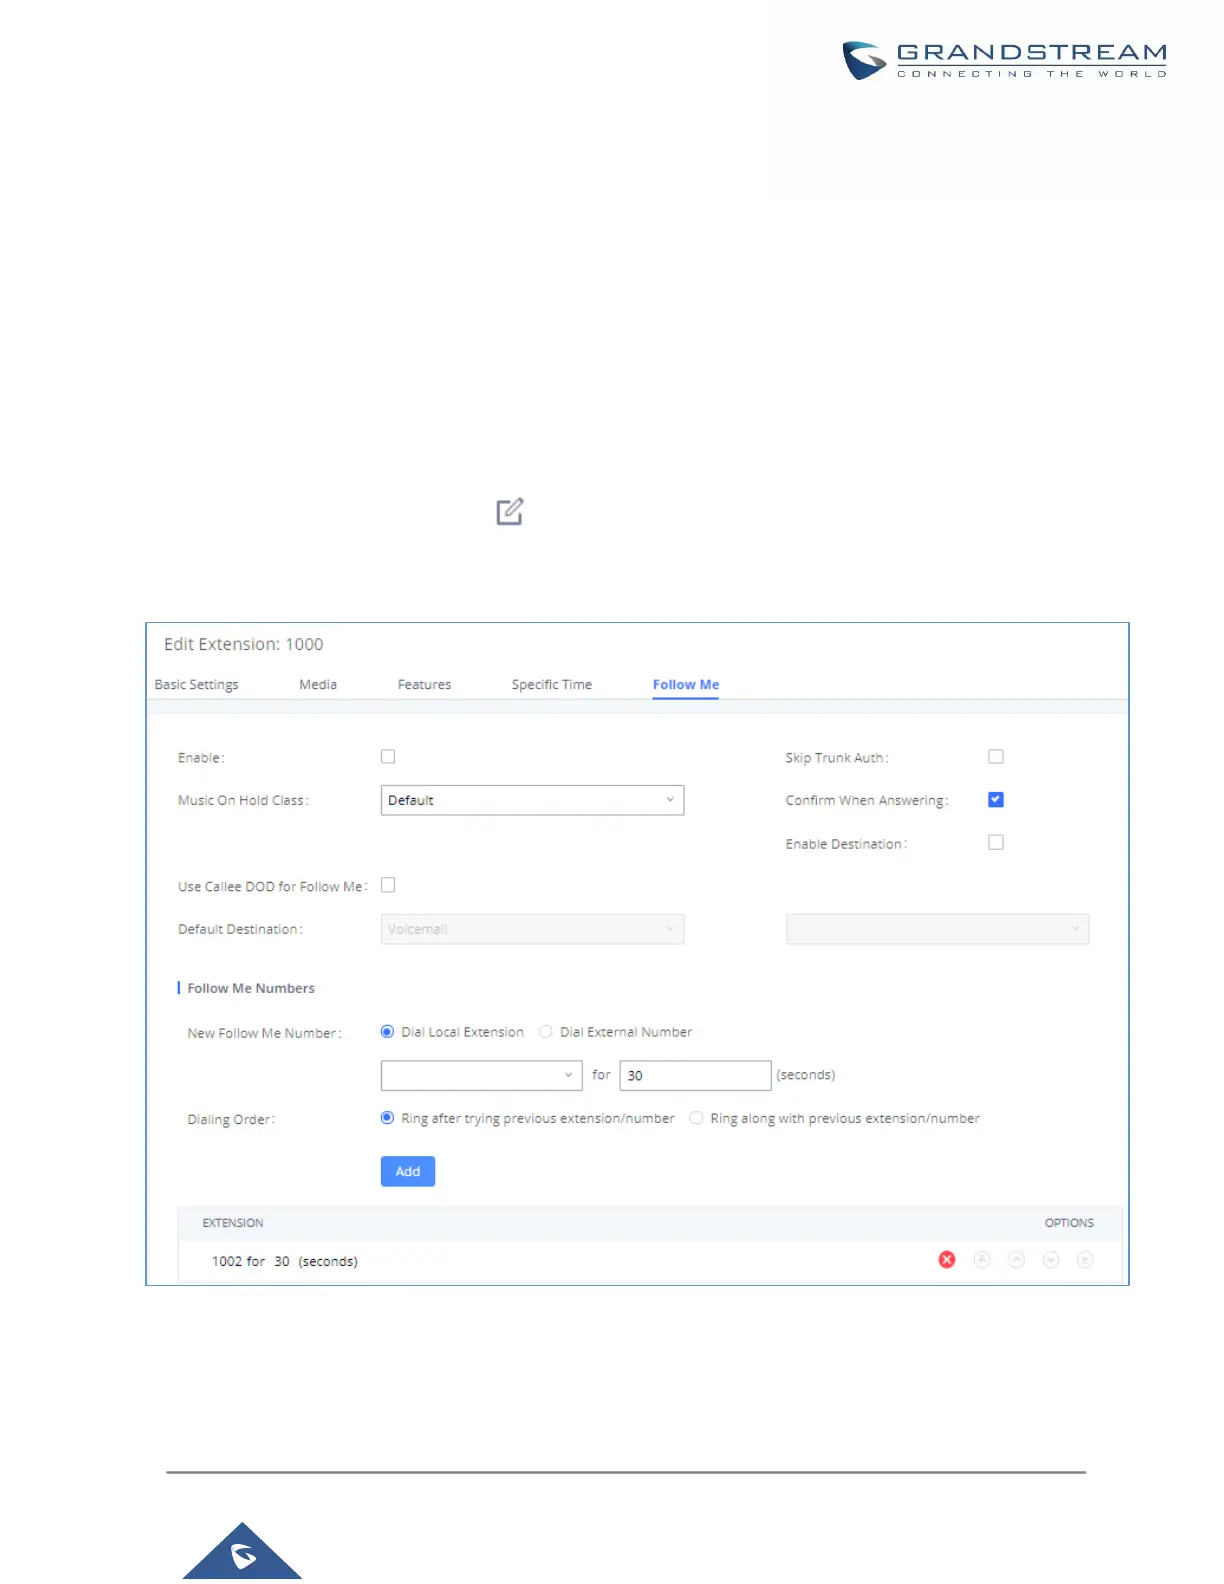The height and width of the screenshot is (1584, 1224).
Task: Click the EXTENSION column header
Action: (x=233, y=1223)
